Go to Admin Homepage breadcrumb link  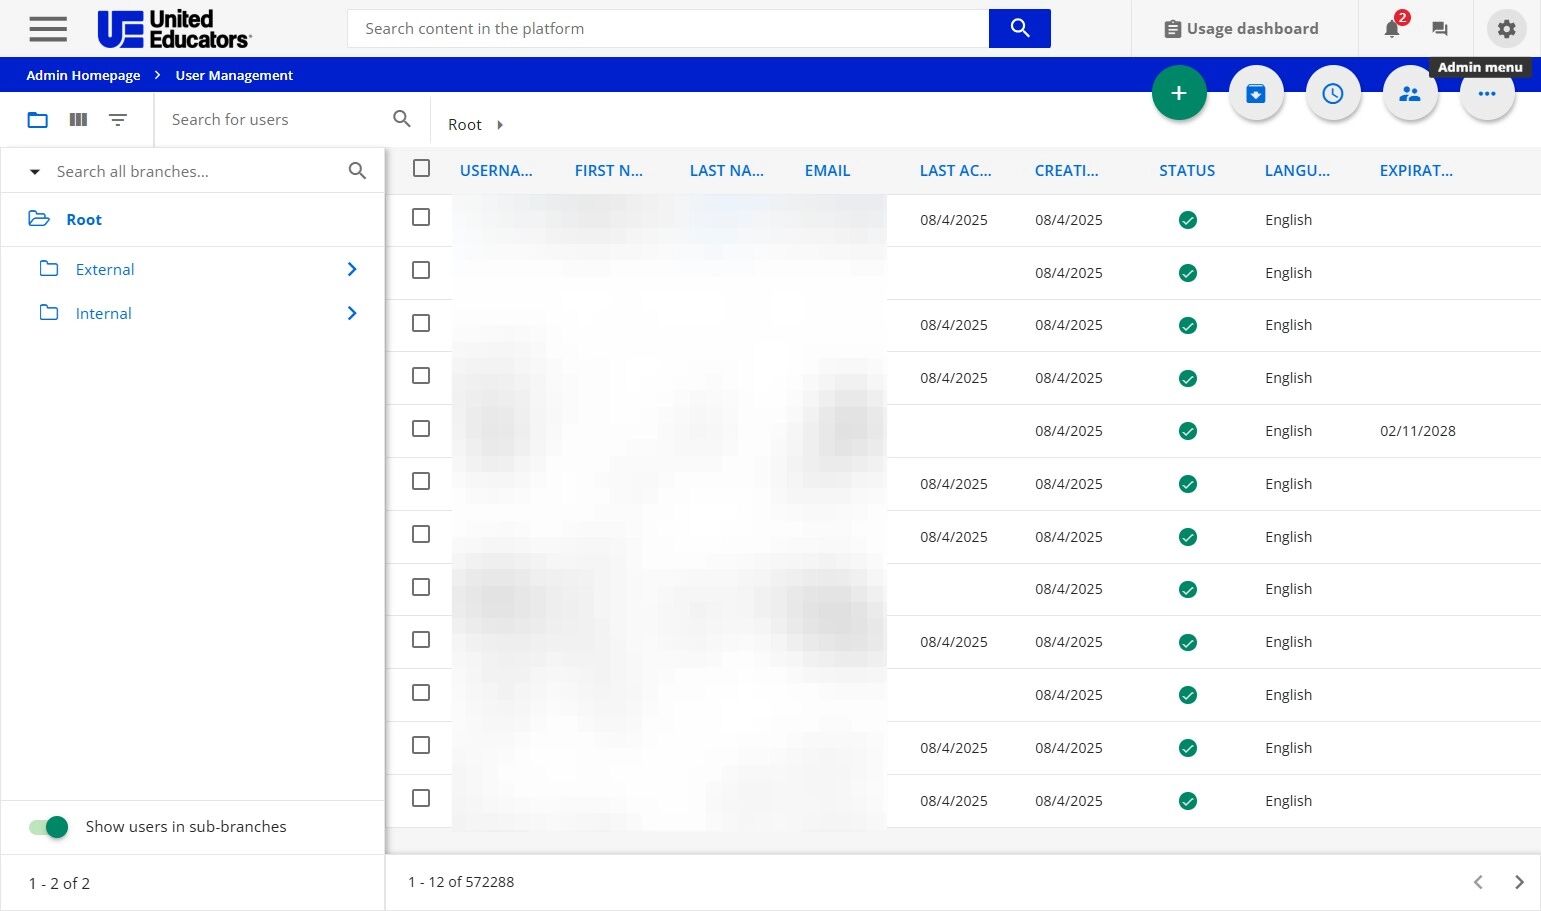tap(83, 75)
